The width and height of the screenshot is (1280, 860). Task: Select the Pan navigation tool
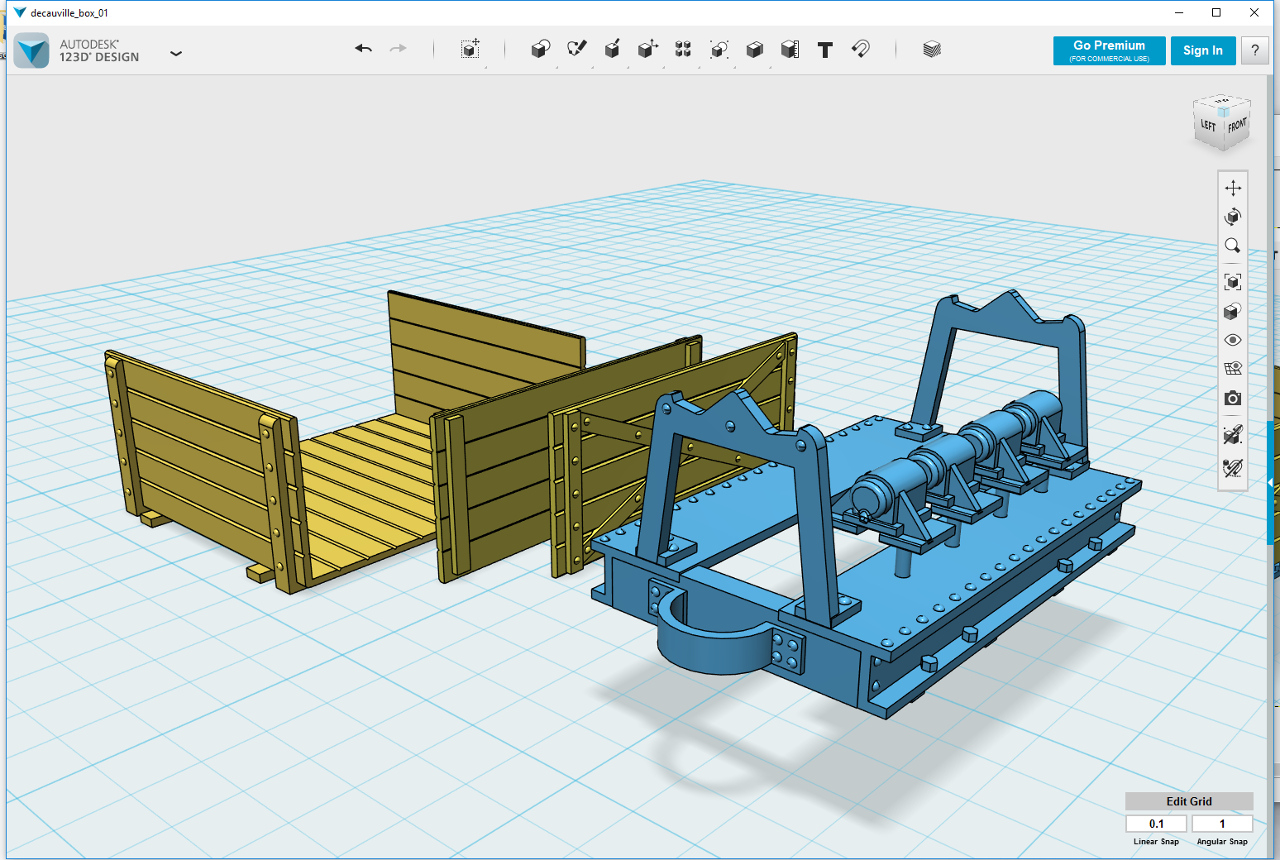[1233, 188]
